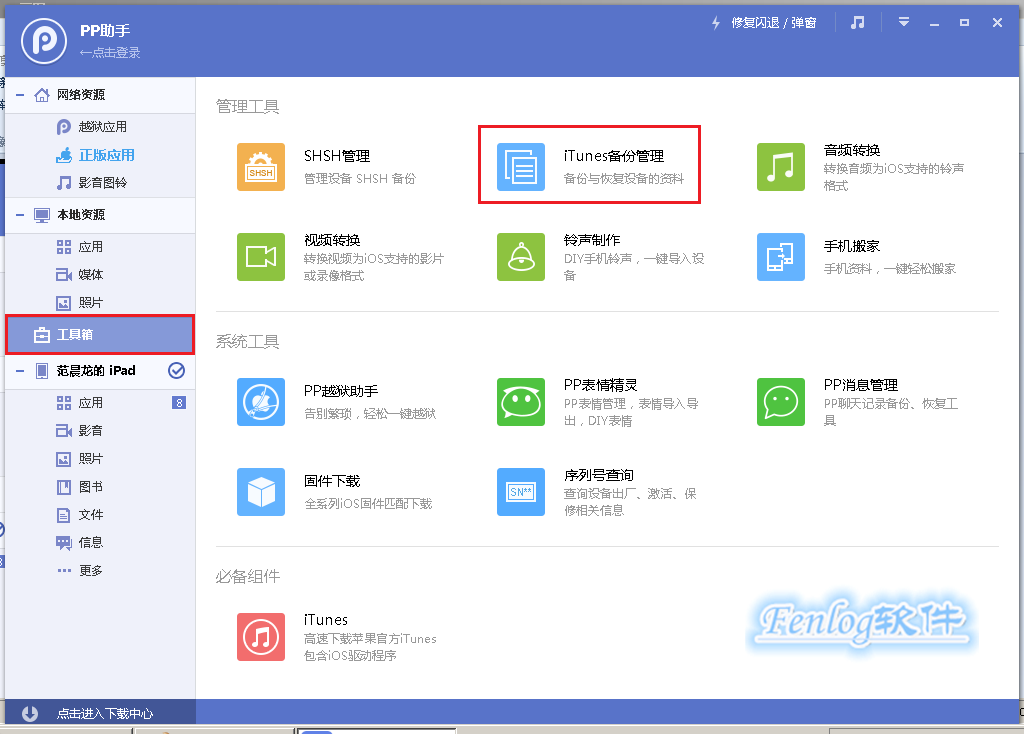Click the SHSH管理 title text
Viewport: 1024px width, 734px height.
[x=336, y=156]
